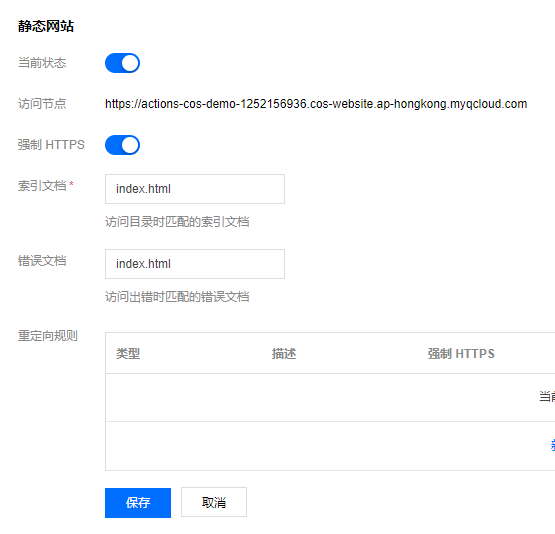Click the 重定向规则 label
The height and width of the screenshot is (534, 555).
(48, 336)
